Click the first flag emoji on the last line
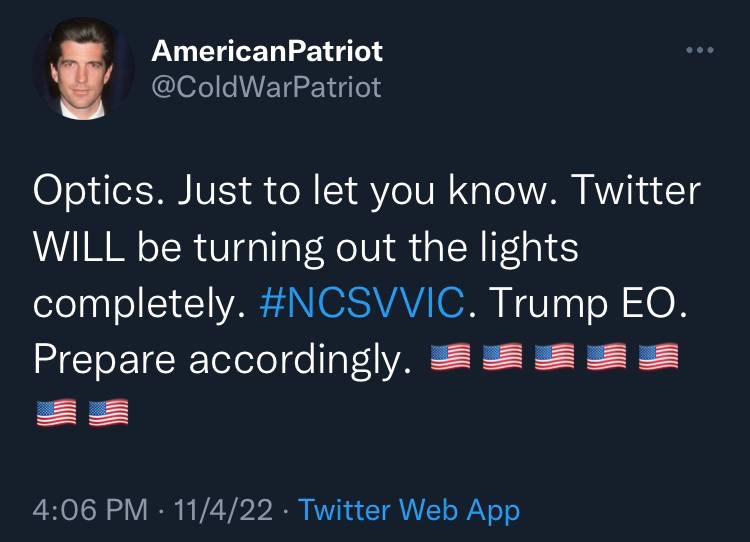 tap(56, 412)
